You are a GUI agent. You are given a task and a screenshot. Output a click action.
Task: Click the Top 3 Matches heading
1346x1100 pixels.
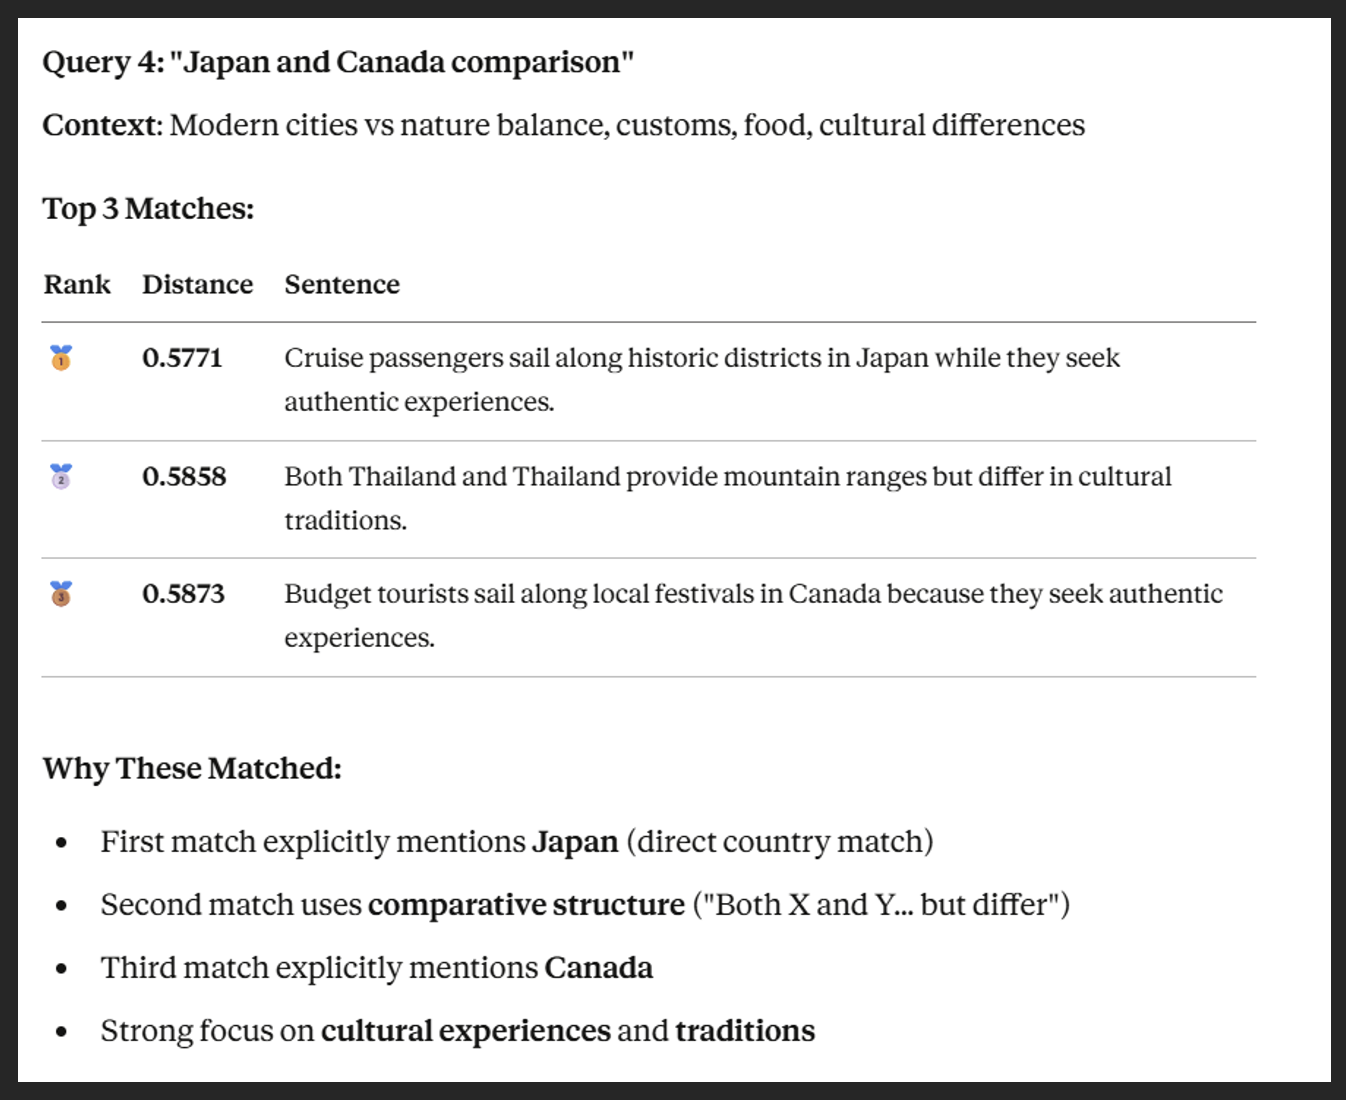click(148, 209)
